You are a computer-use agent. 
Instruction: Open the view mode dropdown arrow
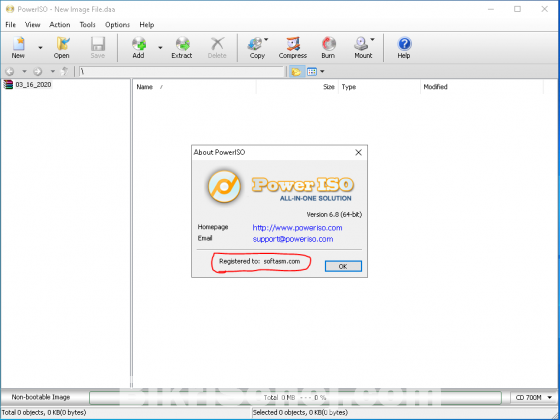pyautogui.click(x=322, y=72)
